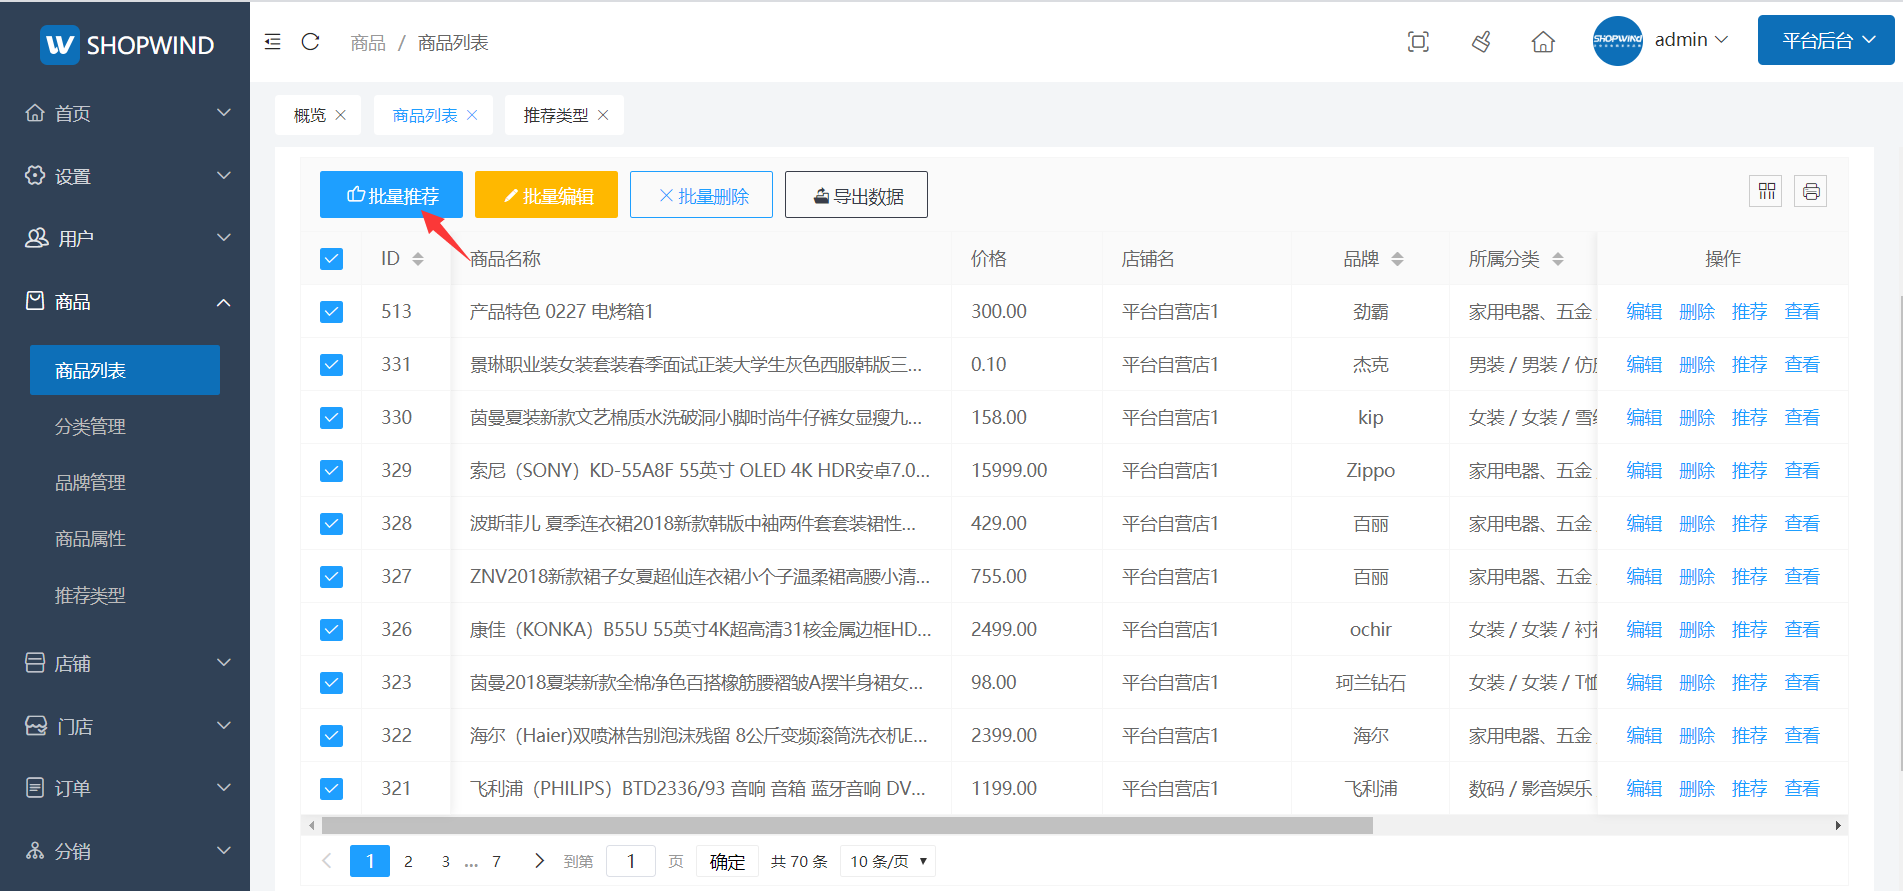Expand the 分销 sidebar menu
Image resolution: width=1903 pixels, height=891 pixels.
125,851
